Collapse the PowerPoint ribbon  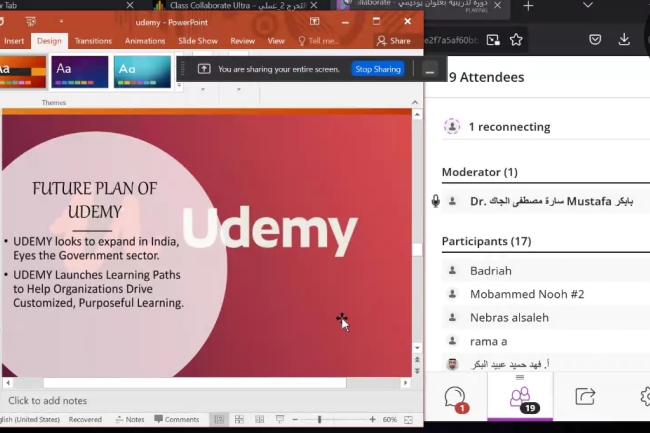click(415, 102)
